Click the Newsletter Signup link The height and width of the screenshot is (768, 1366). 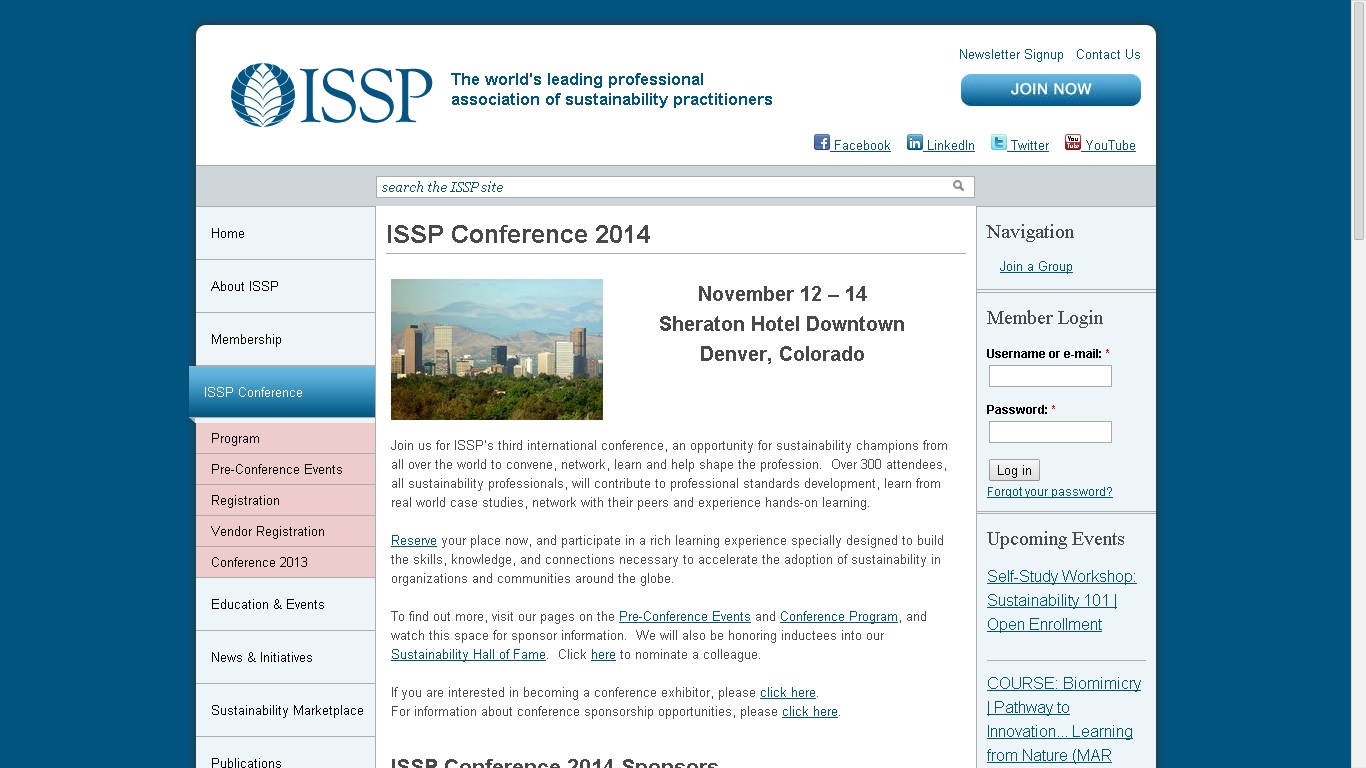click(x=1011, y=55)
